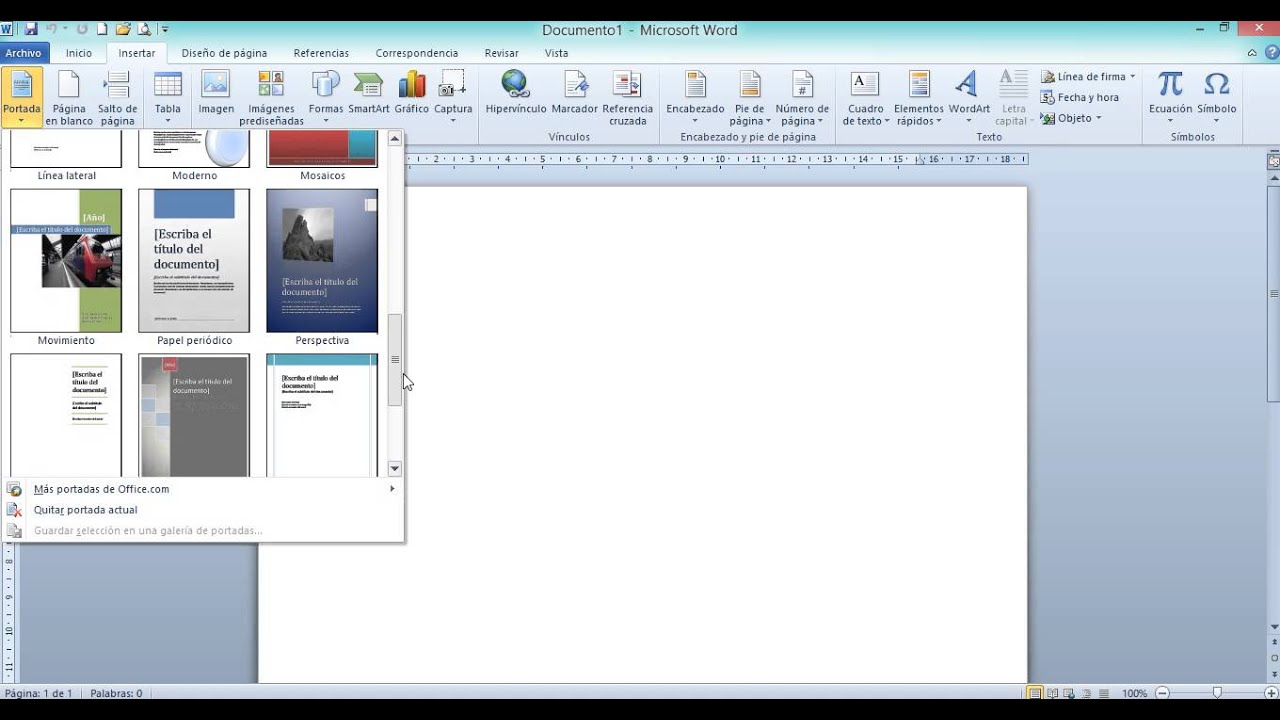Open Customize Quick Access Toolbar dropdown
This screenshot has width=1280, height=720.
(x=165, y=29)
